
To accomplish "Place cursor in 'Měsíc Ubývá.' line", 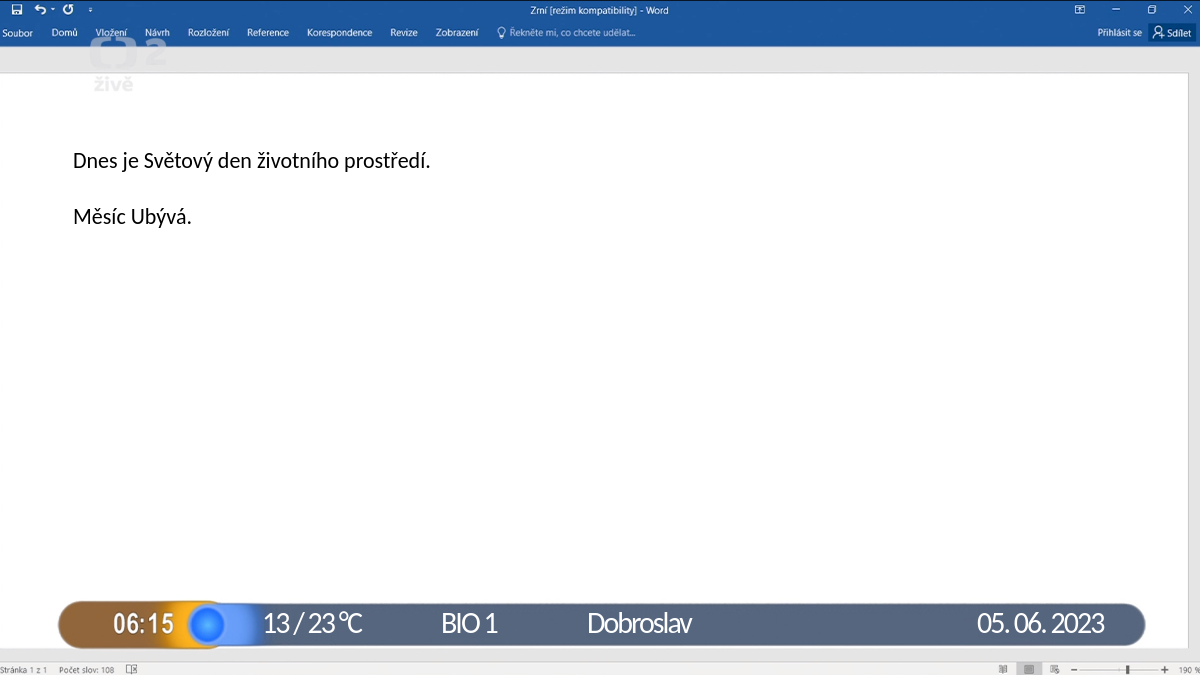I will pyautogui.click(x=132, y=217).
